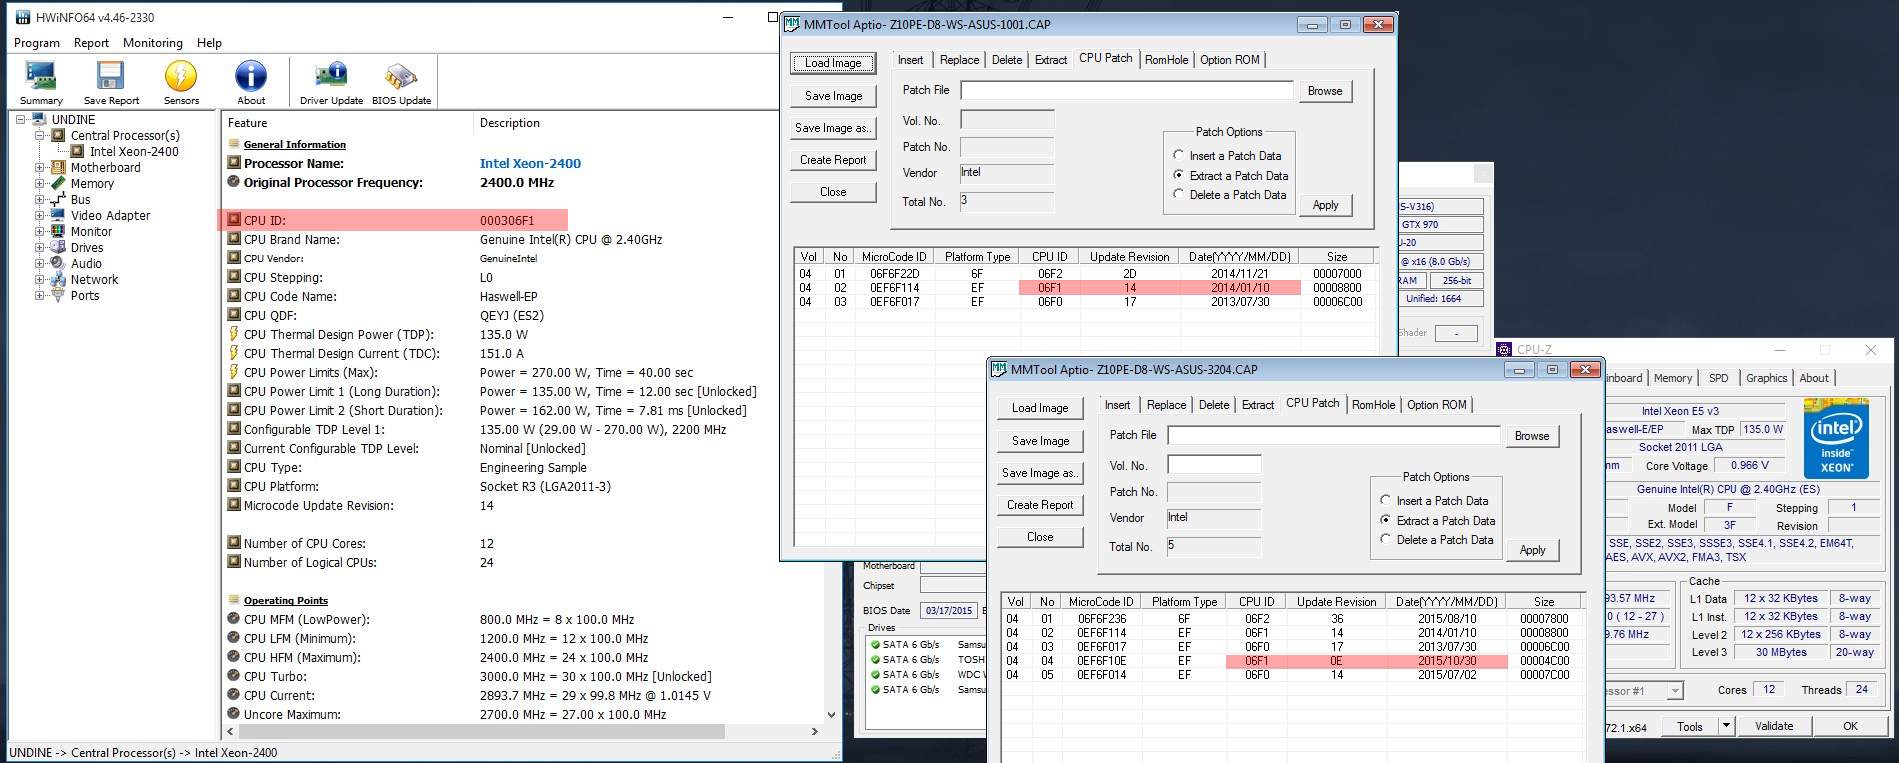Viewport: 1899px width, 763px height.
Task: Open the Tools dropdown arrow in CPU-Z
Action: point(1725,727)
